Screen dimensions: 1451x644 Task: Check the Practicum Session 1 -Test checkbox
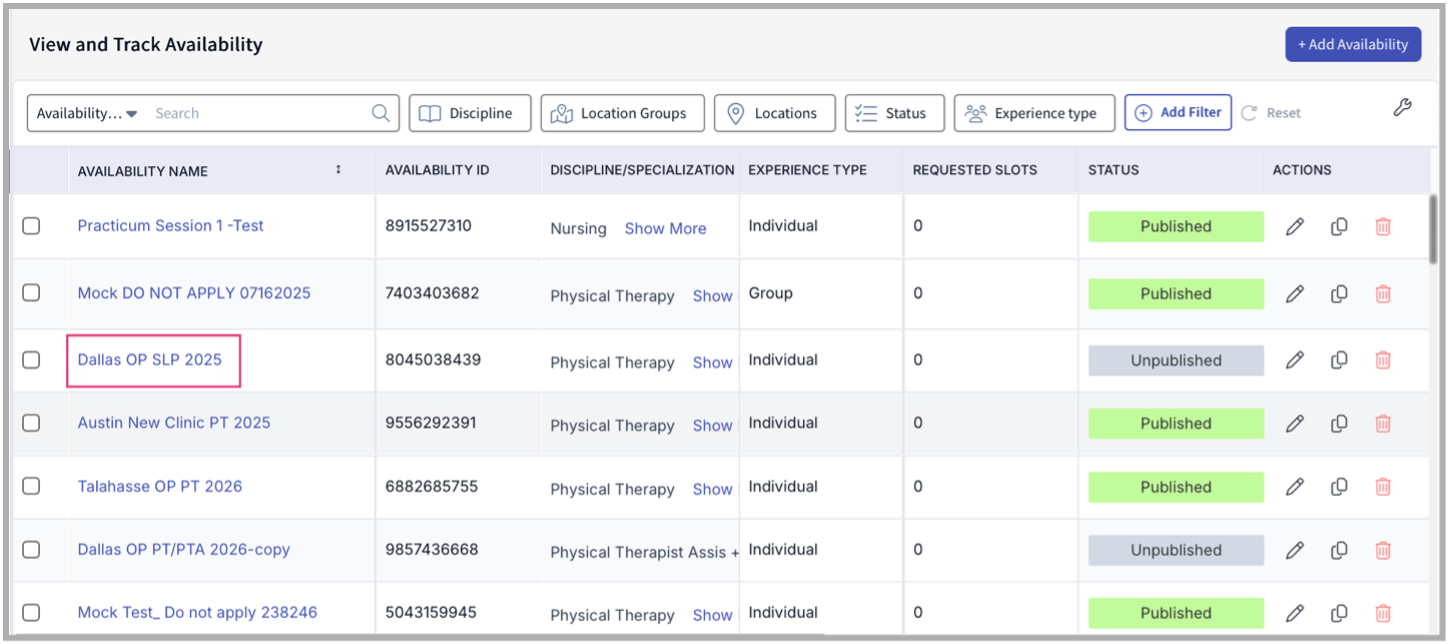click(x=31, y=226)
